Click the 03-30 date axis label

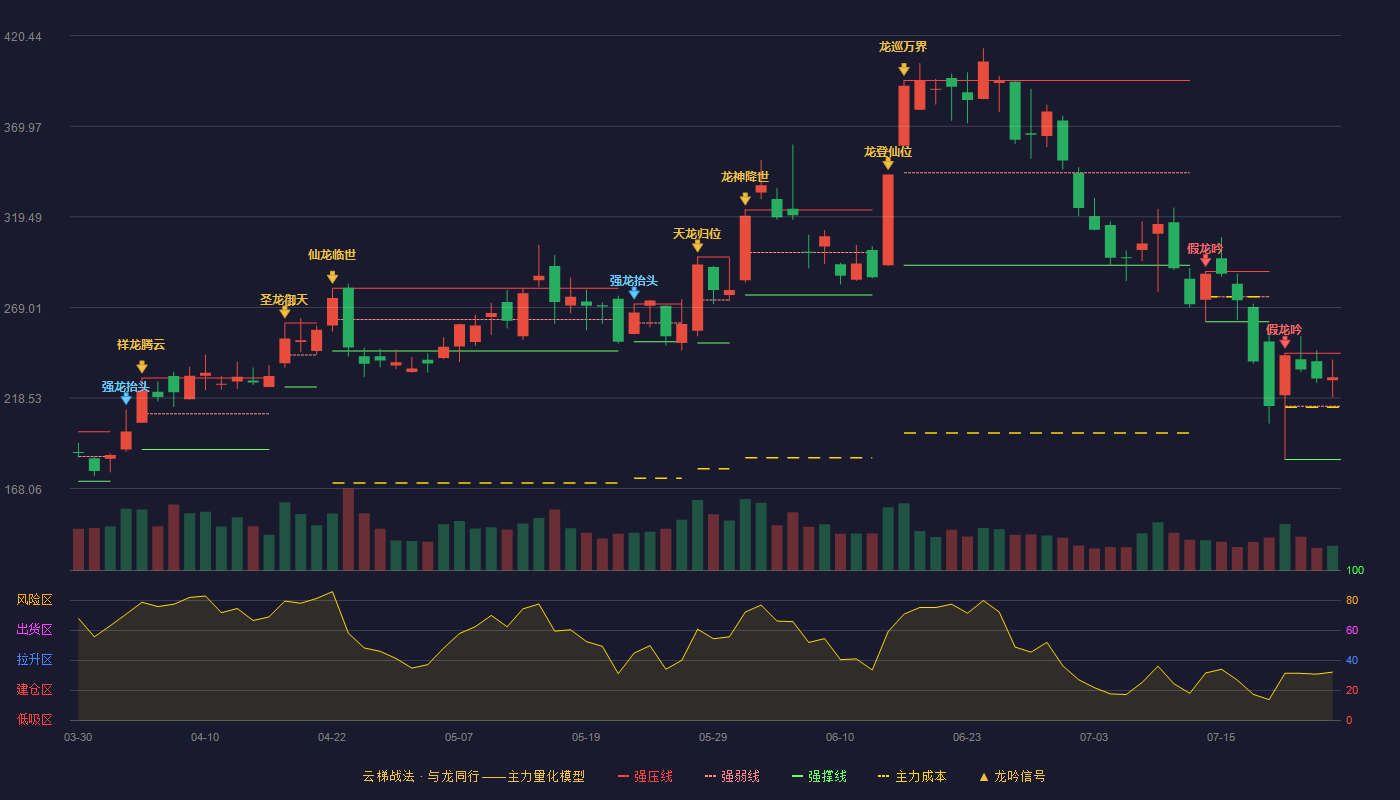[x=78, y=737]
